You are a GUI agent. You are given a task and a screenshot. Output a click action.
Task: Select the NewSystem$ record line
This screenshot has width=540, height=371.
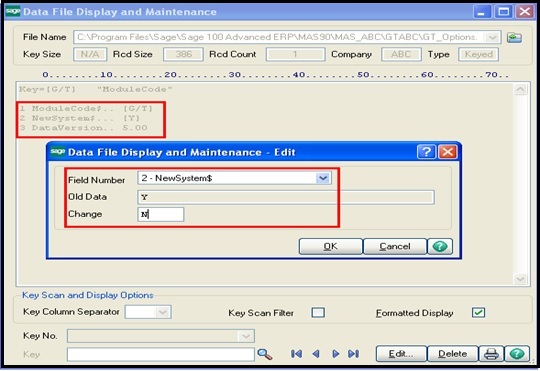(80, 118)
